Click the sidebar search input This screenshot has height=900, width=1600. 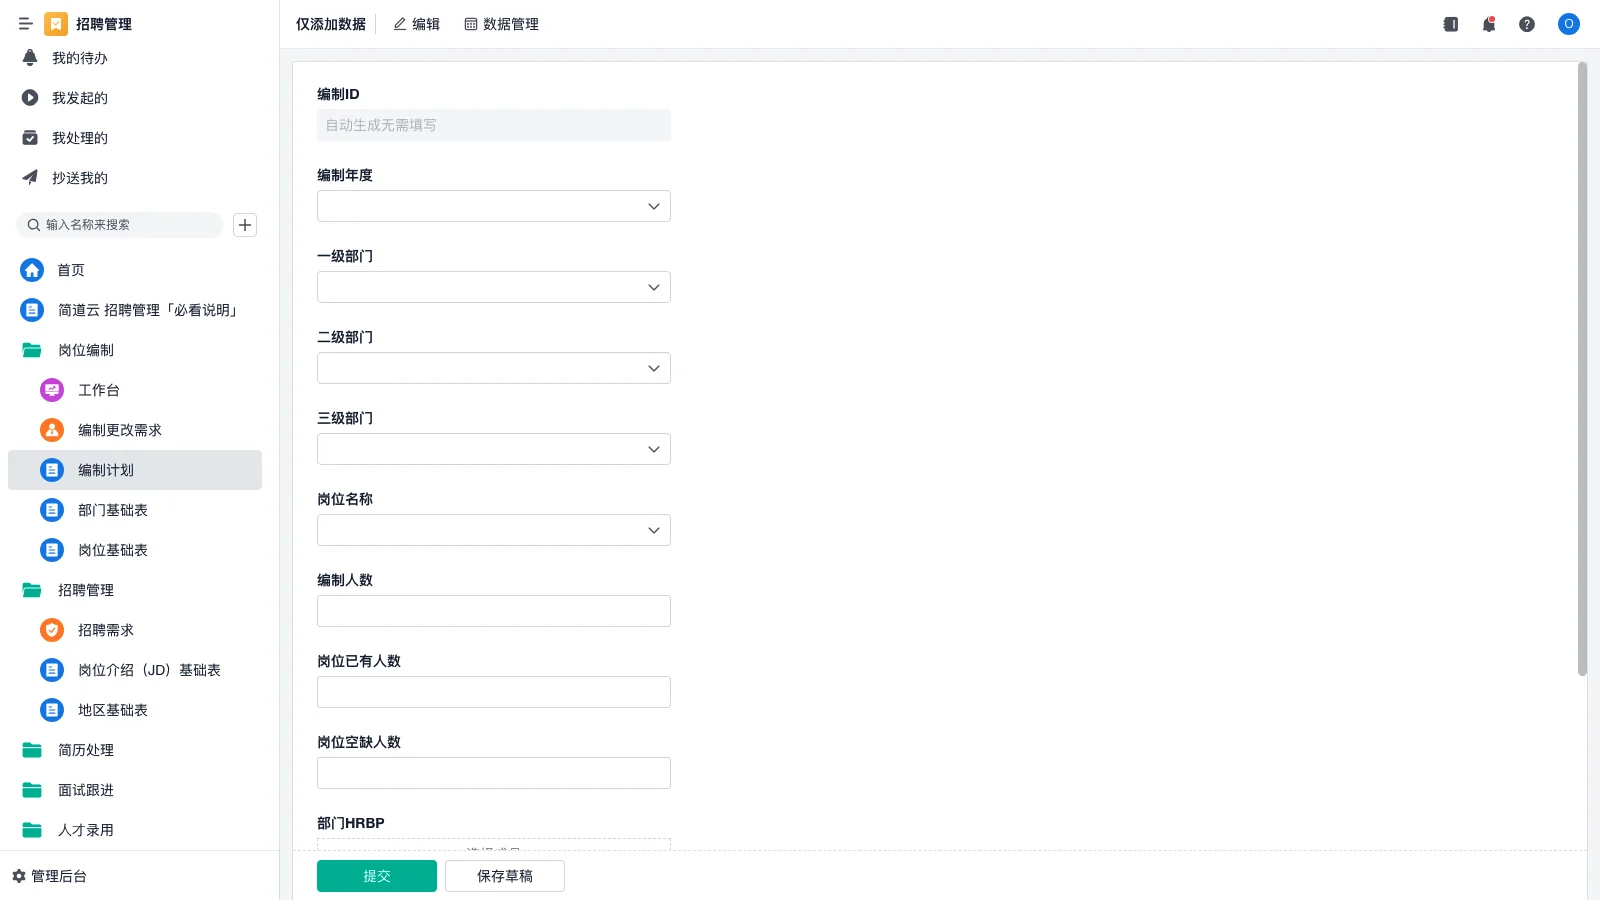[x=120, y=225]
